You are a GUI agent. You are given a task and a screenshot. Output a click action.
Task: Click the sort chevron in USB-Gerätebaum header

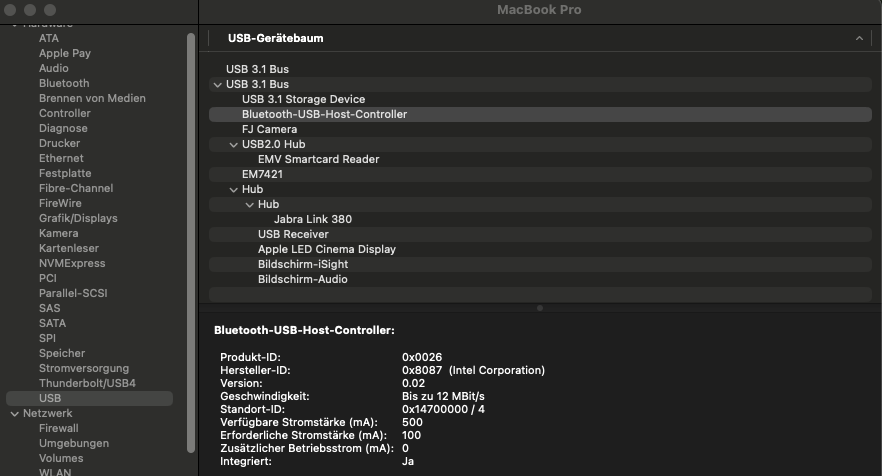pos(859,38)
